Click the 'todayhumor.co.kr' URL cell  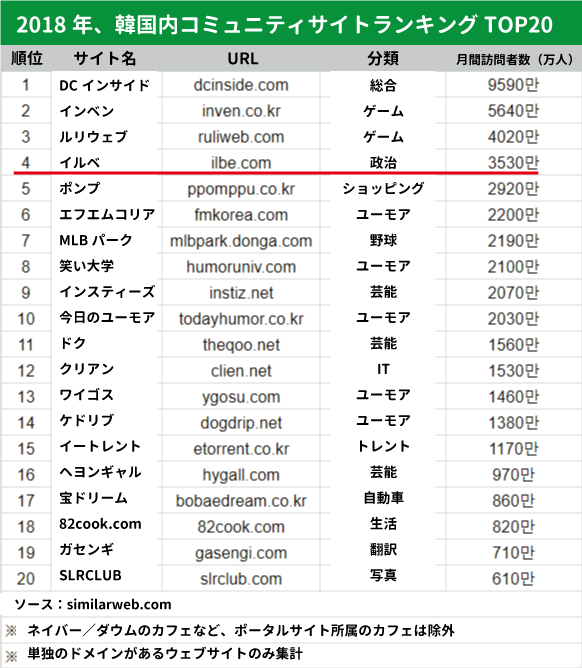[241, 319]
